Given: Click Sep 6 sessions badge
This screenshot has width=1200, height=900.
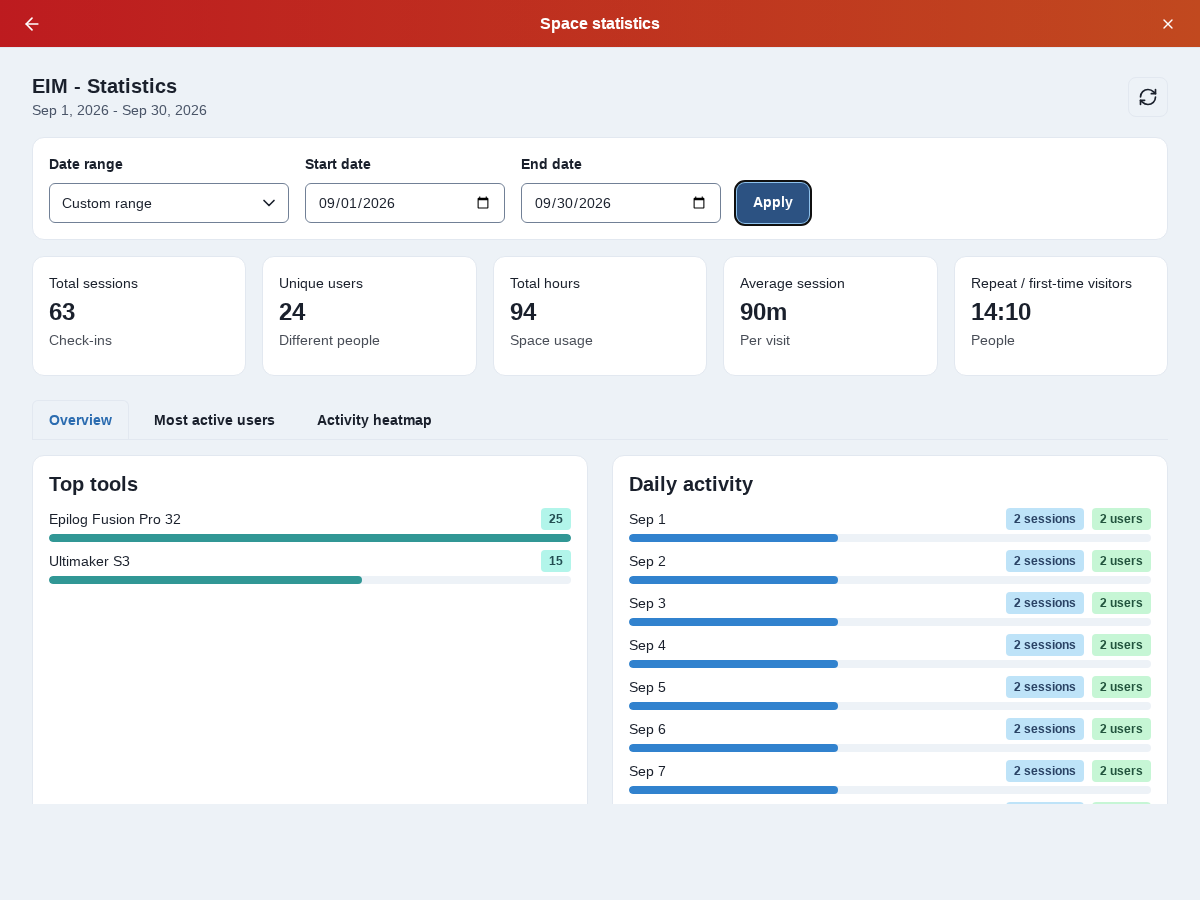Looking at the screenshot, I should (x=1045, y=729).
